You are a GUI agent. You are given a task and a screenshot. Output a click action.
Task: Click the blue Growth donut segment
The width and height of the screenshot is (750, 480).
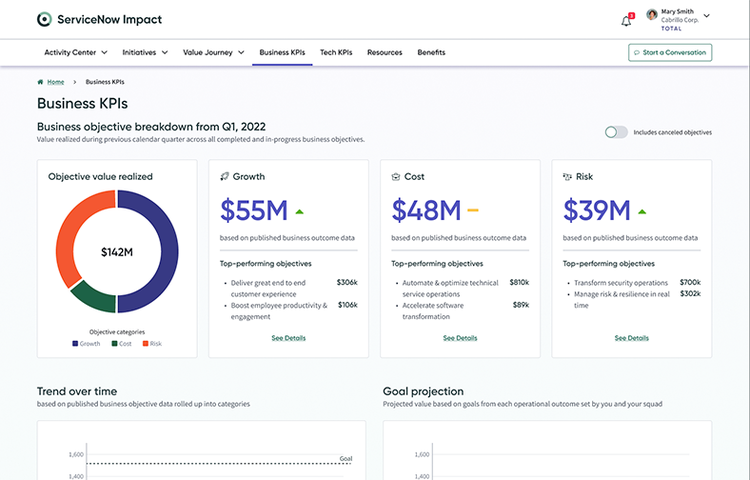coord(168,251)
